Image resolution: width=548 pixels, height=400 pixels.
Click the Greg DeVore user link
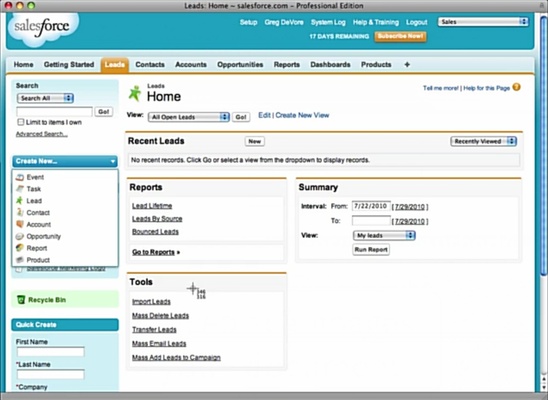point(284,22)
